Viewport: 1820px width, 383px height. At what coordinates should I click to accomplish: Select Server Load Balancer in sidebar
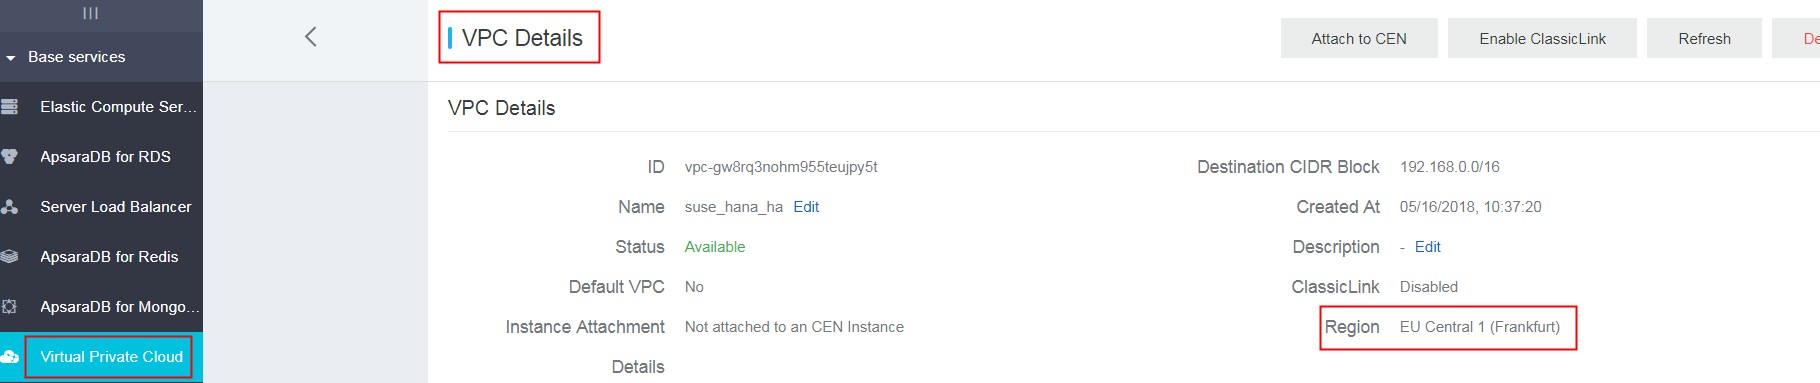pyautogui.click(x=115, y=207)
